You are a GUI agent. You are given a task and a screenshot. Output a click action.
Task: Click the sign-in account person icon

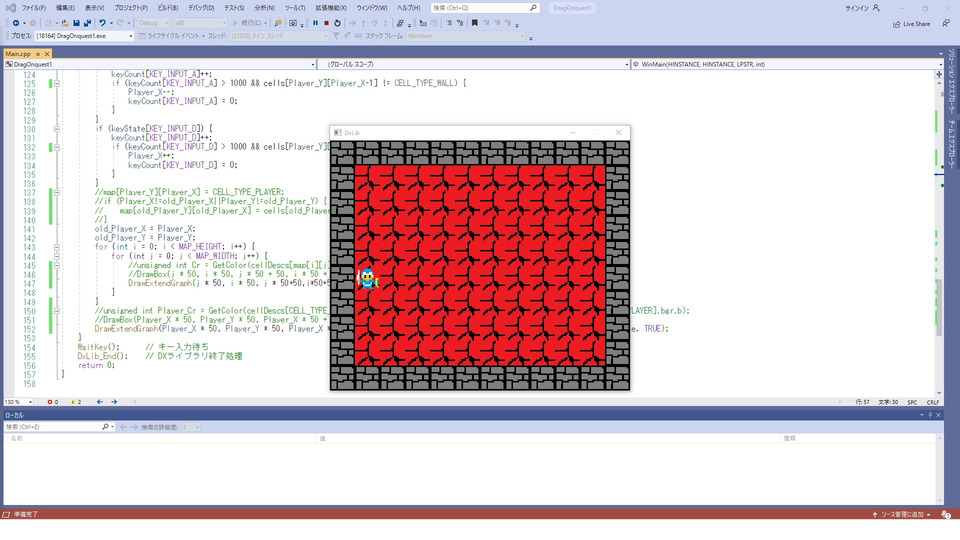tap(876, 8)
